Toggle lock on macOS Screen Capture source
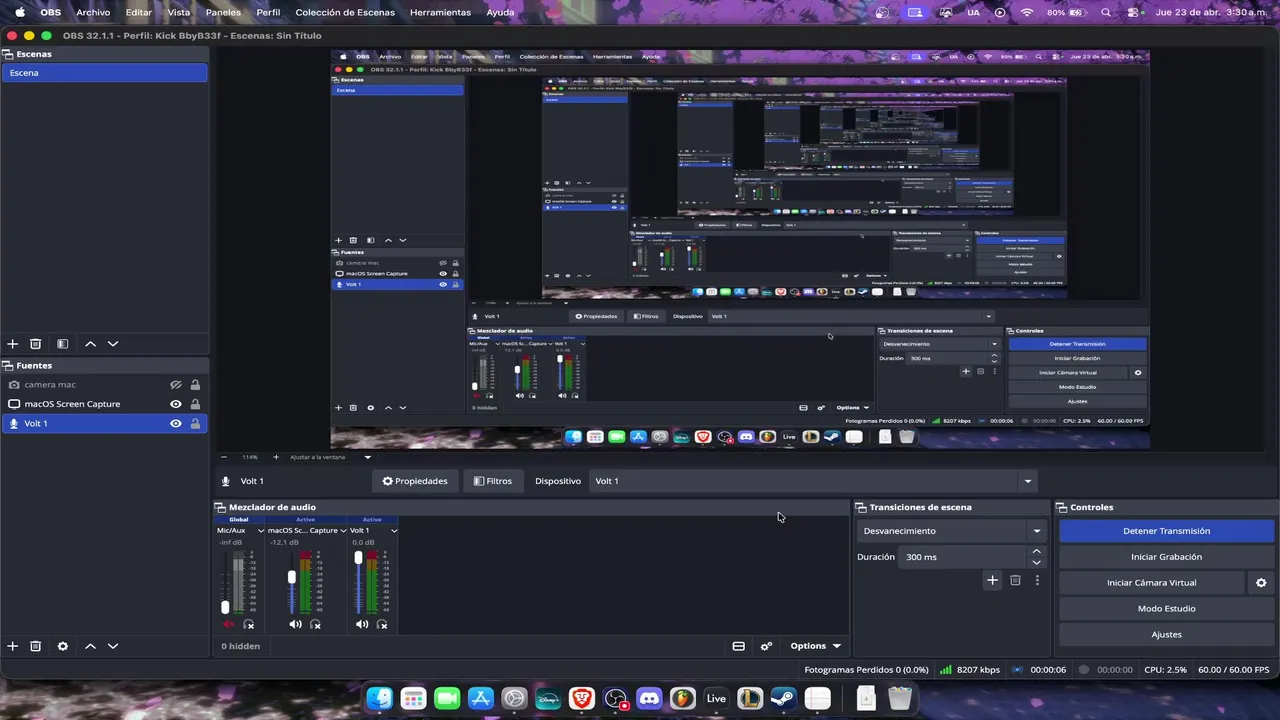The height and width of the screenshot is (720, 1280). click(195, 404)
